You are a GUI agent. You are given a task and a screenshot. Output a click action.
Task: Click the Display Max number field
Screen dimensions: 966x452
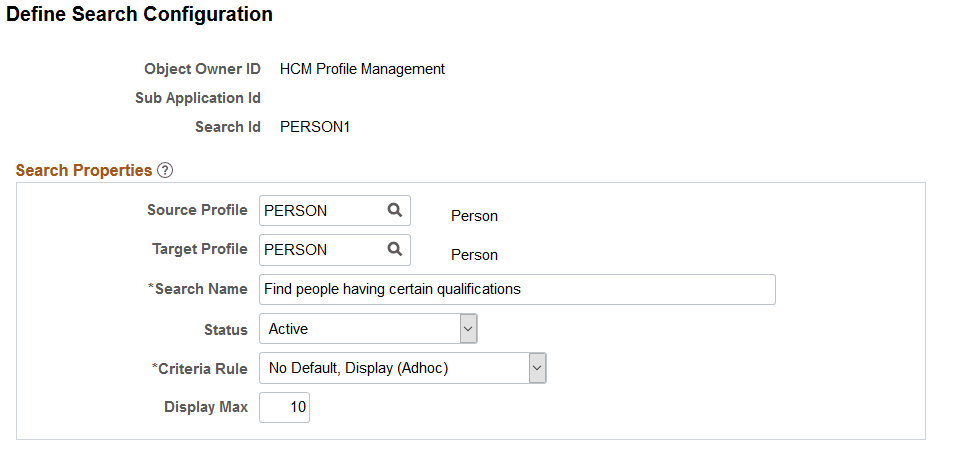click(285, 407)
